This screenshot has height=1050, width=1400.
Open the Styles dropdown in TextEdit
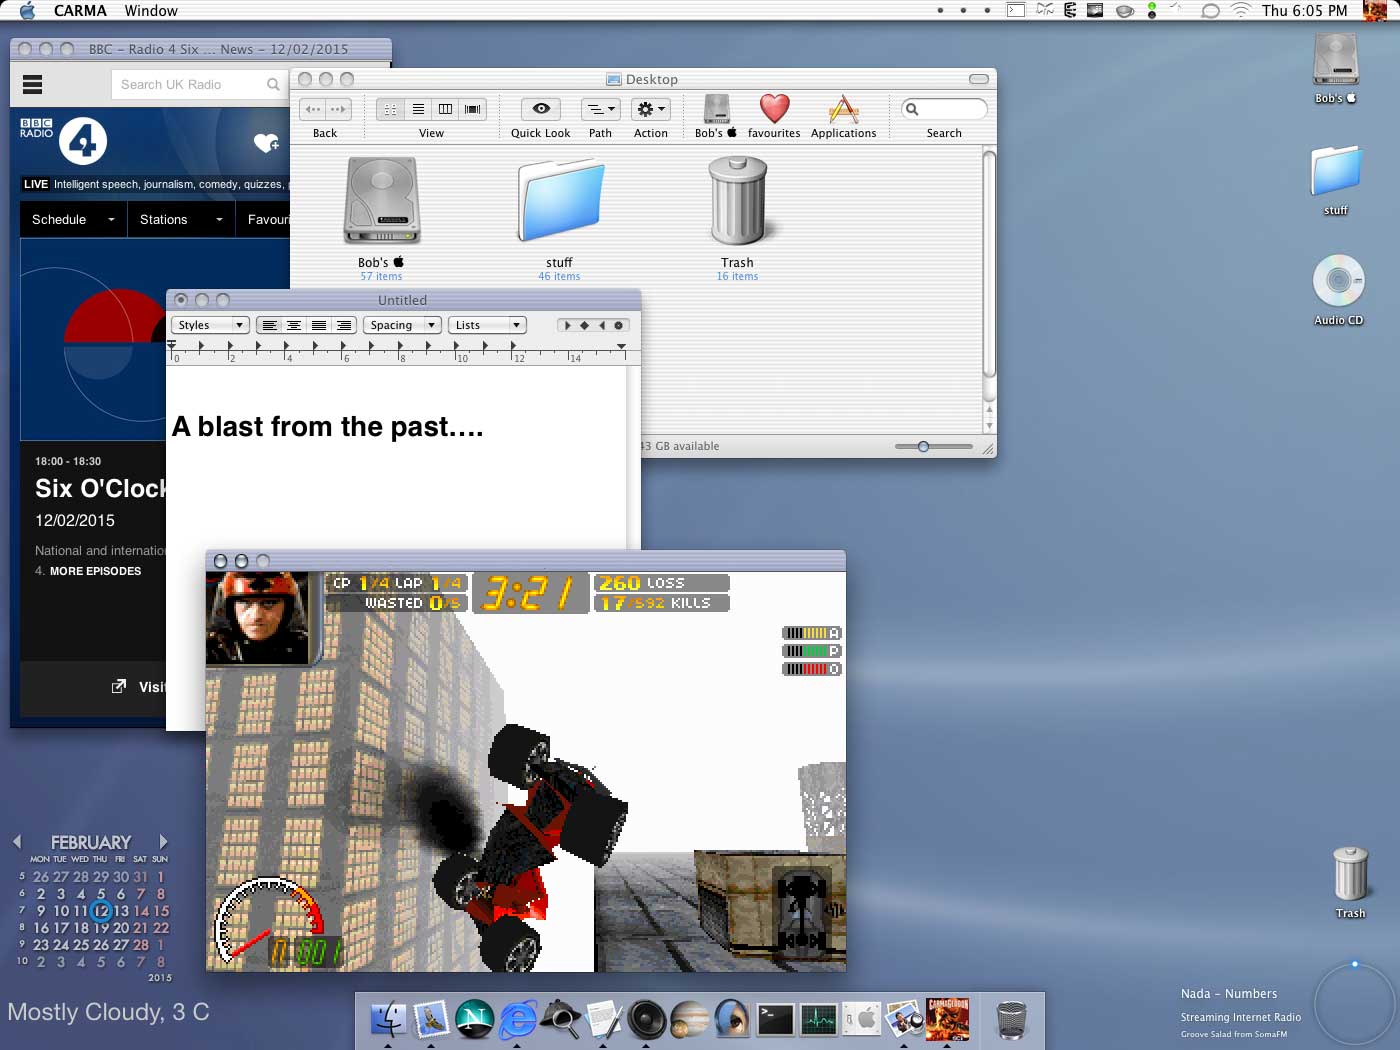pos(210,325)
